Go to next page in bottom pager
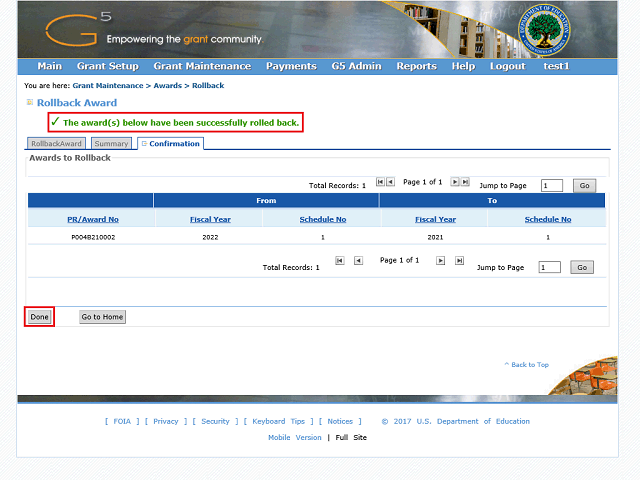The width and height of the screenshot is (640, 480). pos(440,260)
